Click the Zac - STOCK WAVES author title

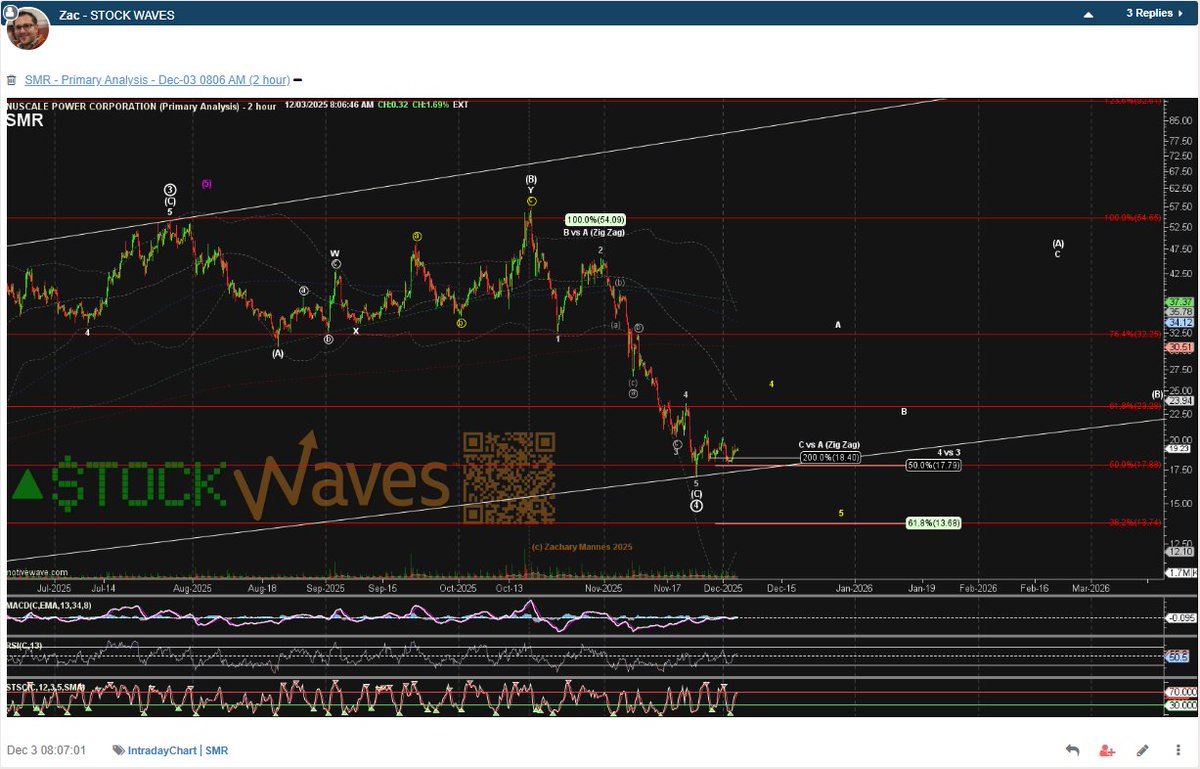(x=116, y=15)
